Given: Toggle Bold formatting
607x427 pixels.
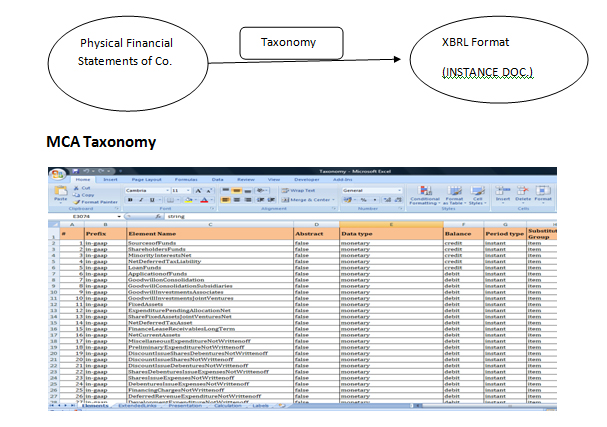Looking at the screenshot, I should tap(129, 199).
